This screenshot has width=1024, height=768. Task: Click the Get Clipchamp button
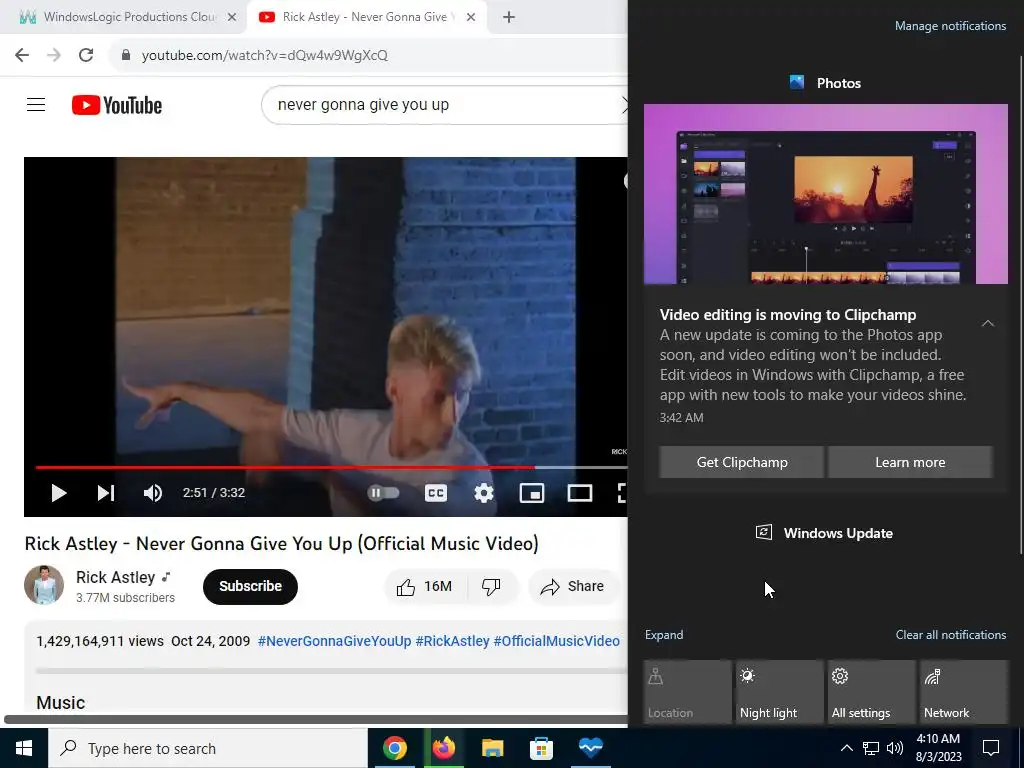742,462
